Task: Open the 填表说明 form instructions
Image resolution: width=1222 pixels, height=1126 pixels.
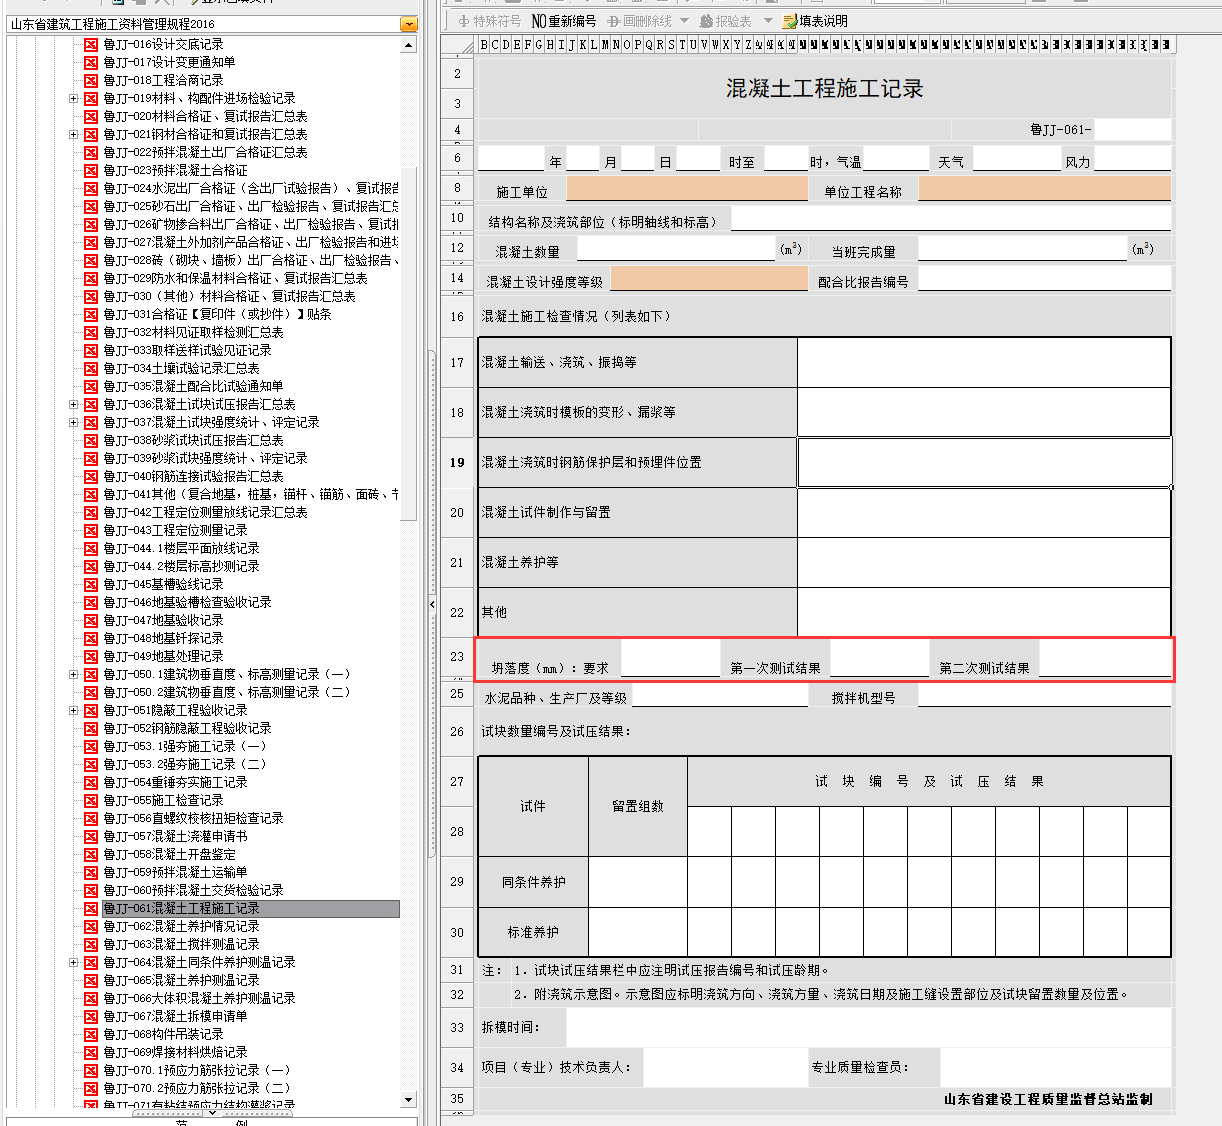Action: tap(815, 20)
